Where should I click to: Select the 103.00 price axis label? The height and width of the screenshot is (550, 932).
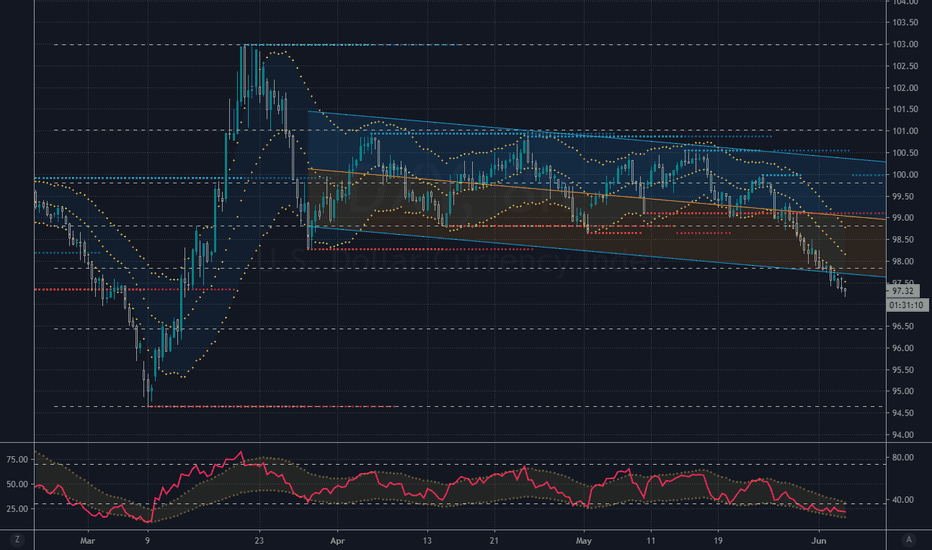905,45
